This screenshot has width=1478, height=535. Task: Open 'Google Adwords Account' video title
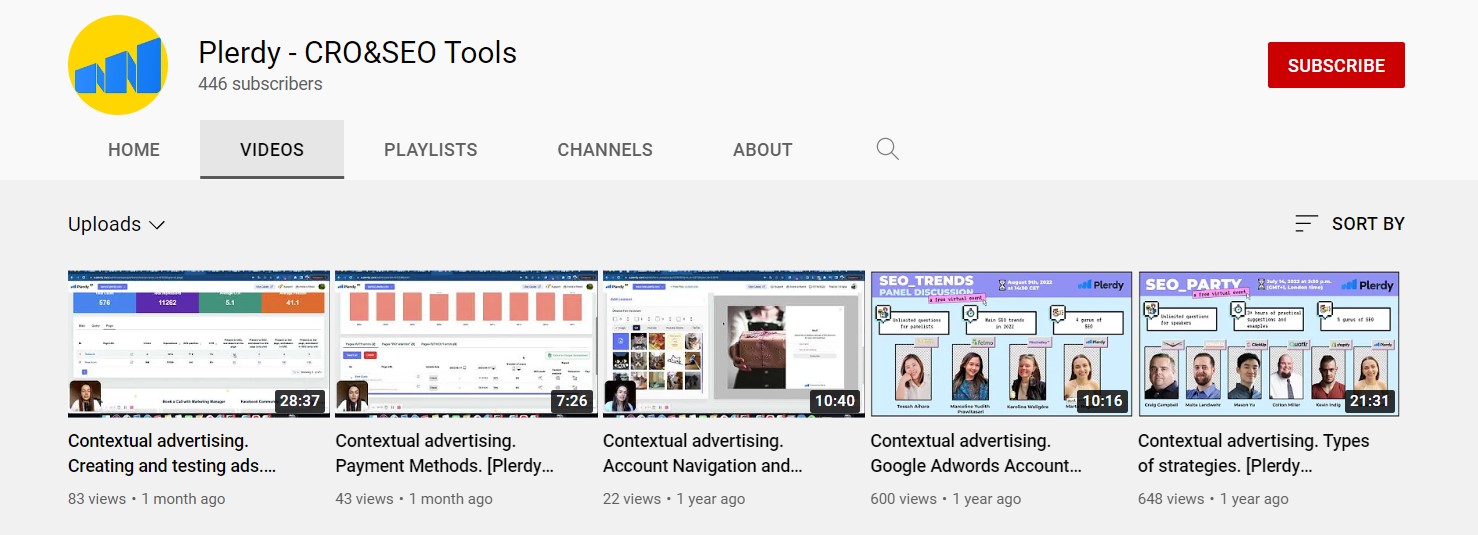[x=977, y=453]
